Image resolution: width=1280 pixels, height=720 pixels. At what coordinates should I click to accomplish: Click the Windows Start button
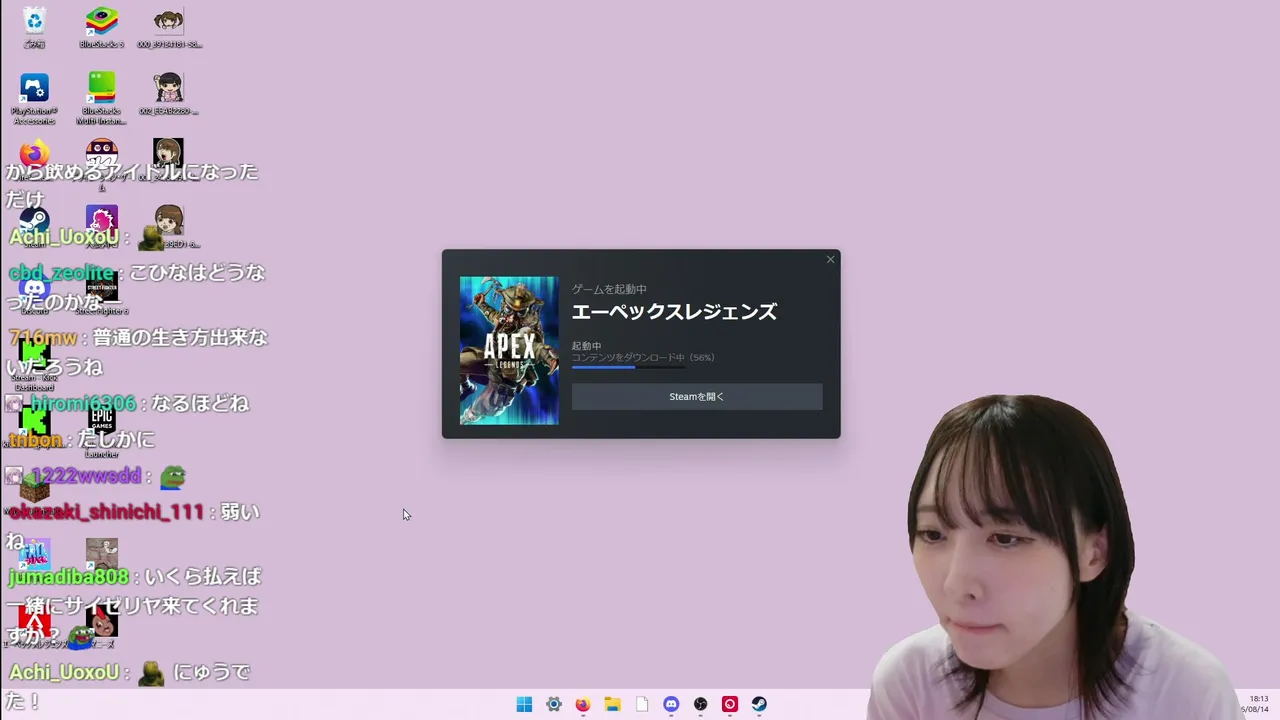524,704
